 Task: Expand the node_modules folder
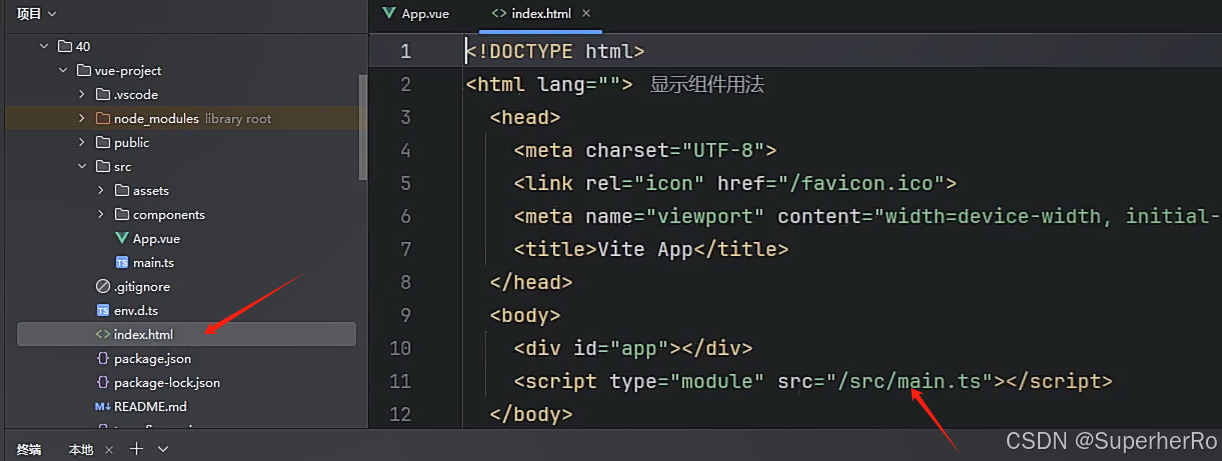coord(82,118)
